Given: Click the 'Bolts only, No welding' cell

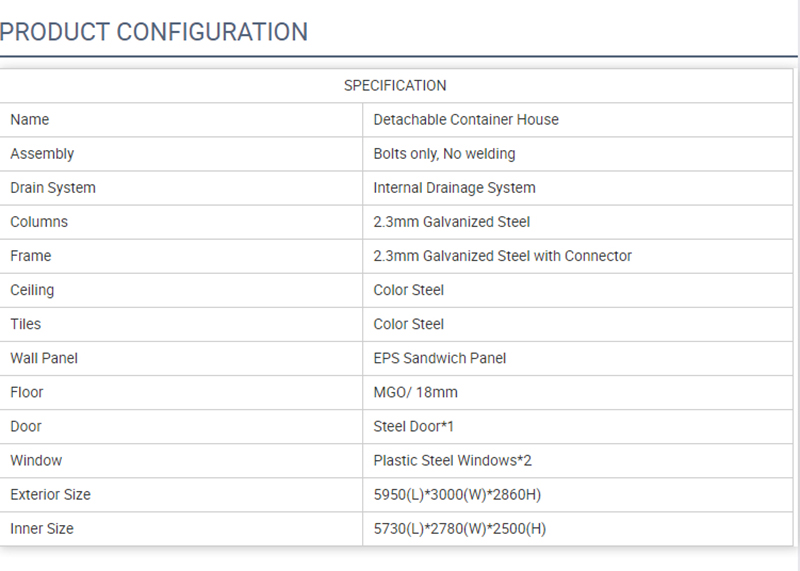Looking at the screenshot, I should [x=444, y=154].
